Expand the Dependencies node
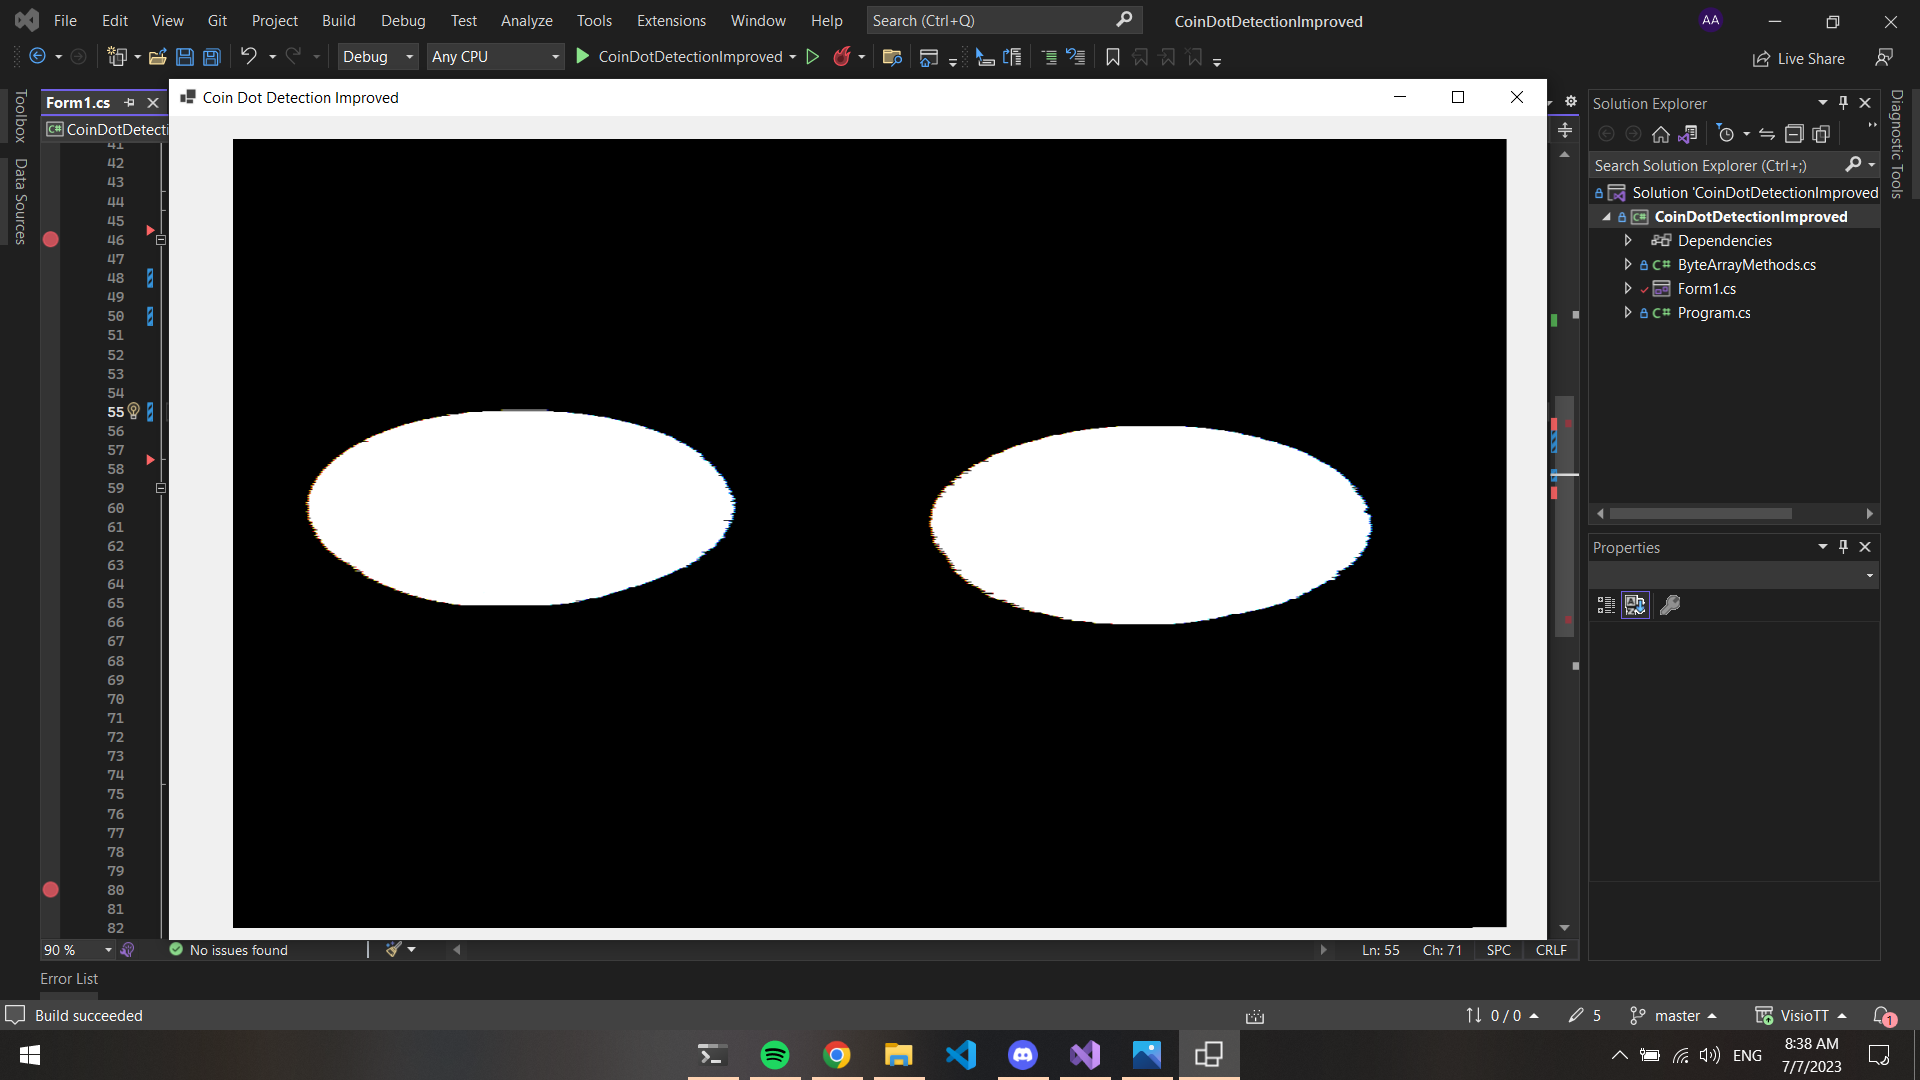1920x1080 pixels. pos(1628,241)
